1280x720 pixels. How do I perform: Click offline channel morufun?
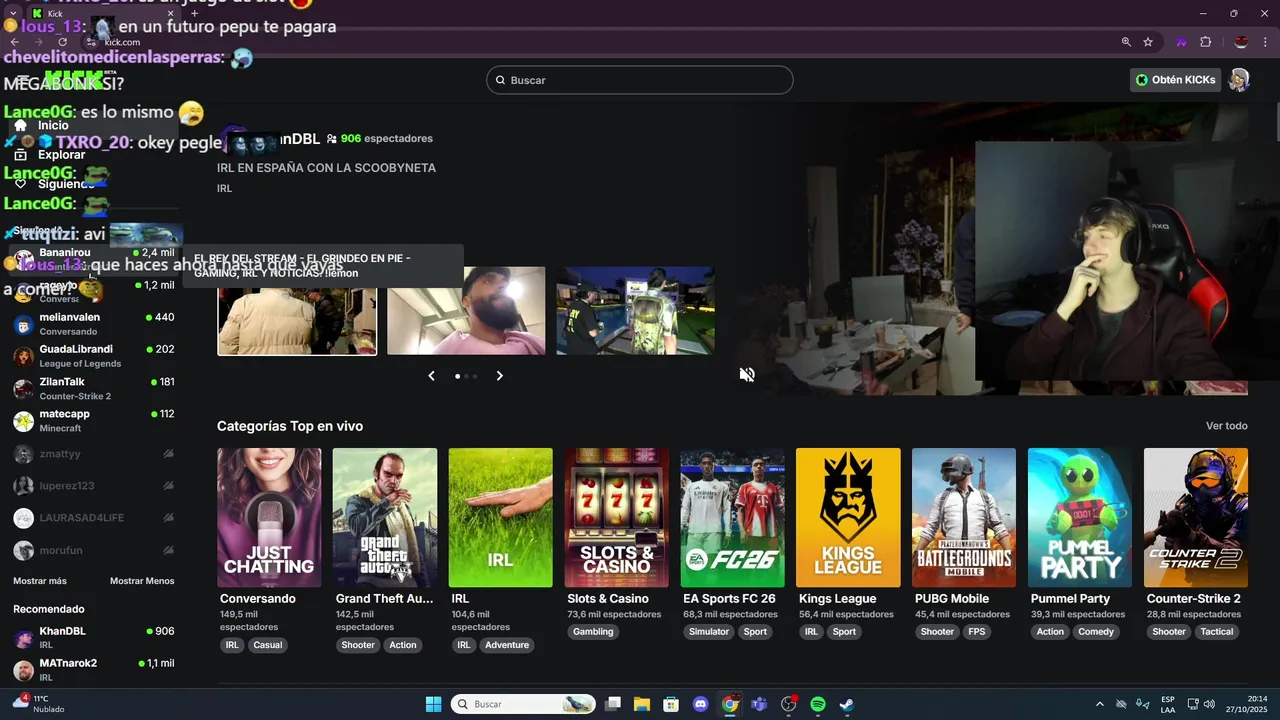pyautogui.click(x=94, y=550)
